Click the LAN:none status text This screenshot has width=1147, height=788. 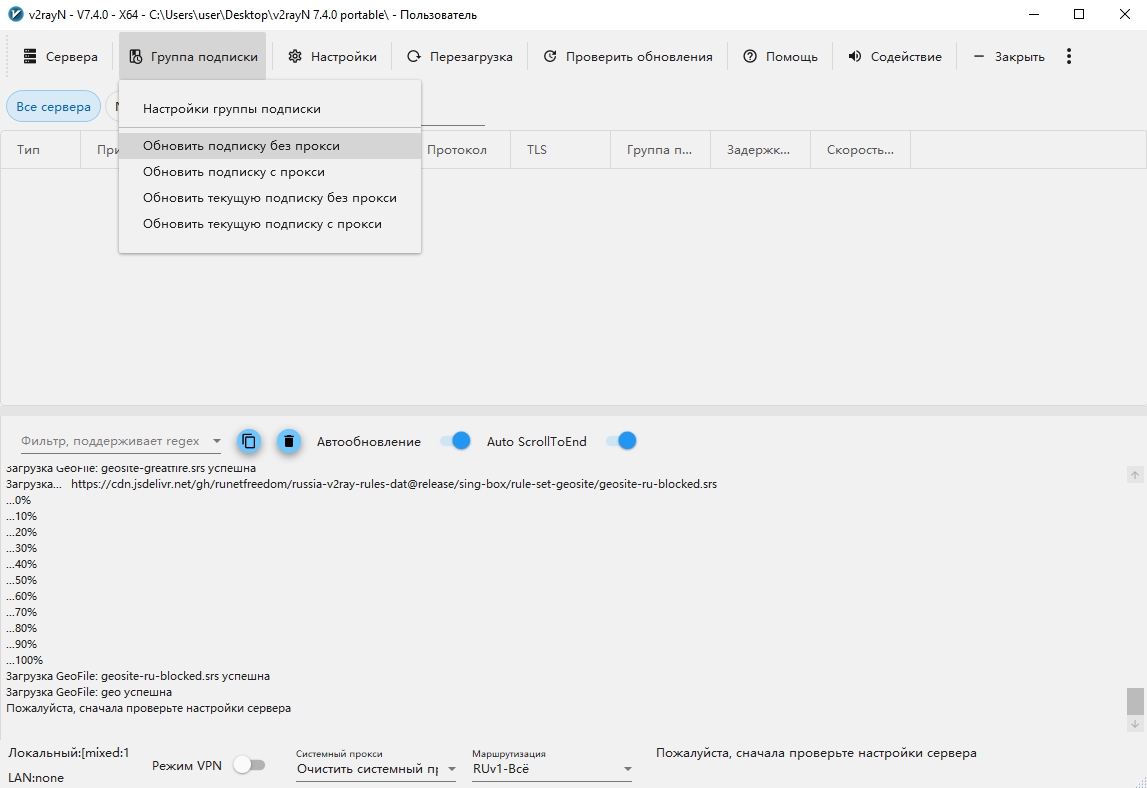tap(36, 778)
